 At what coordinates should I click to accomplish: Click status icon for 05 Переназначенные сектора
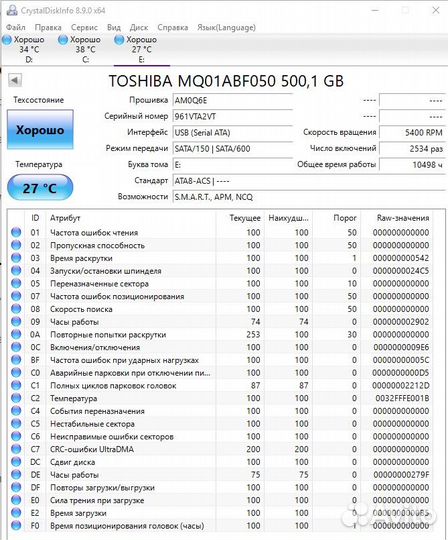tap(16, 283)
